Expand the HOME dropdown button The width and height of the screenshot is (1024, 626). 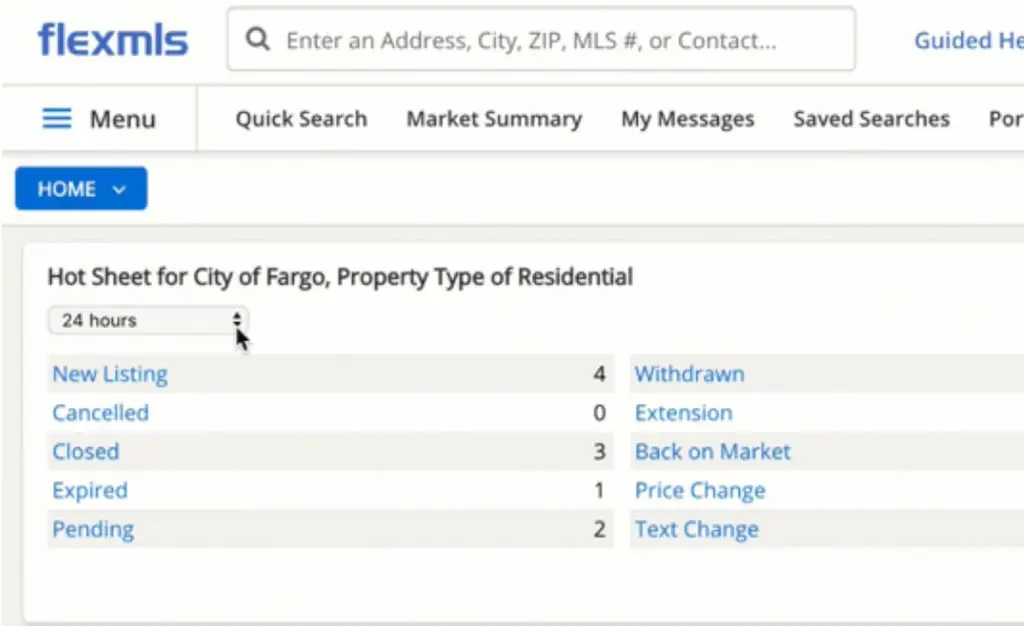[81, 189]
